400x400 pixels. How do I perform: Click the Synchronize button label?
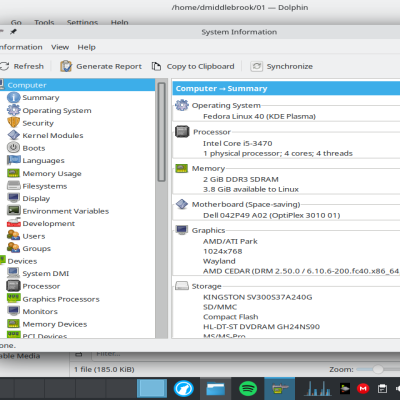pos(290,66)
